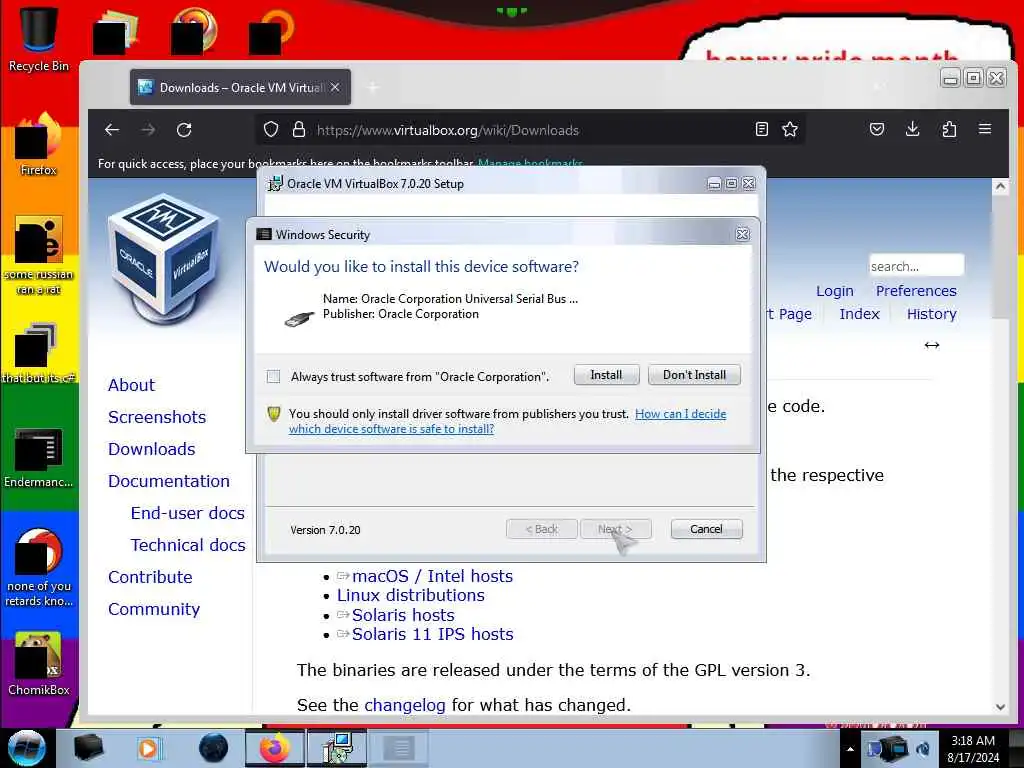Open Screenshots in site sidebar

[157, 417]
